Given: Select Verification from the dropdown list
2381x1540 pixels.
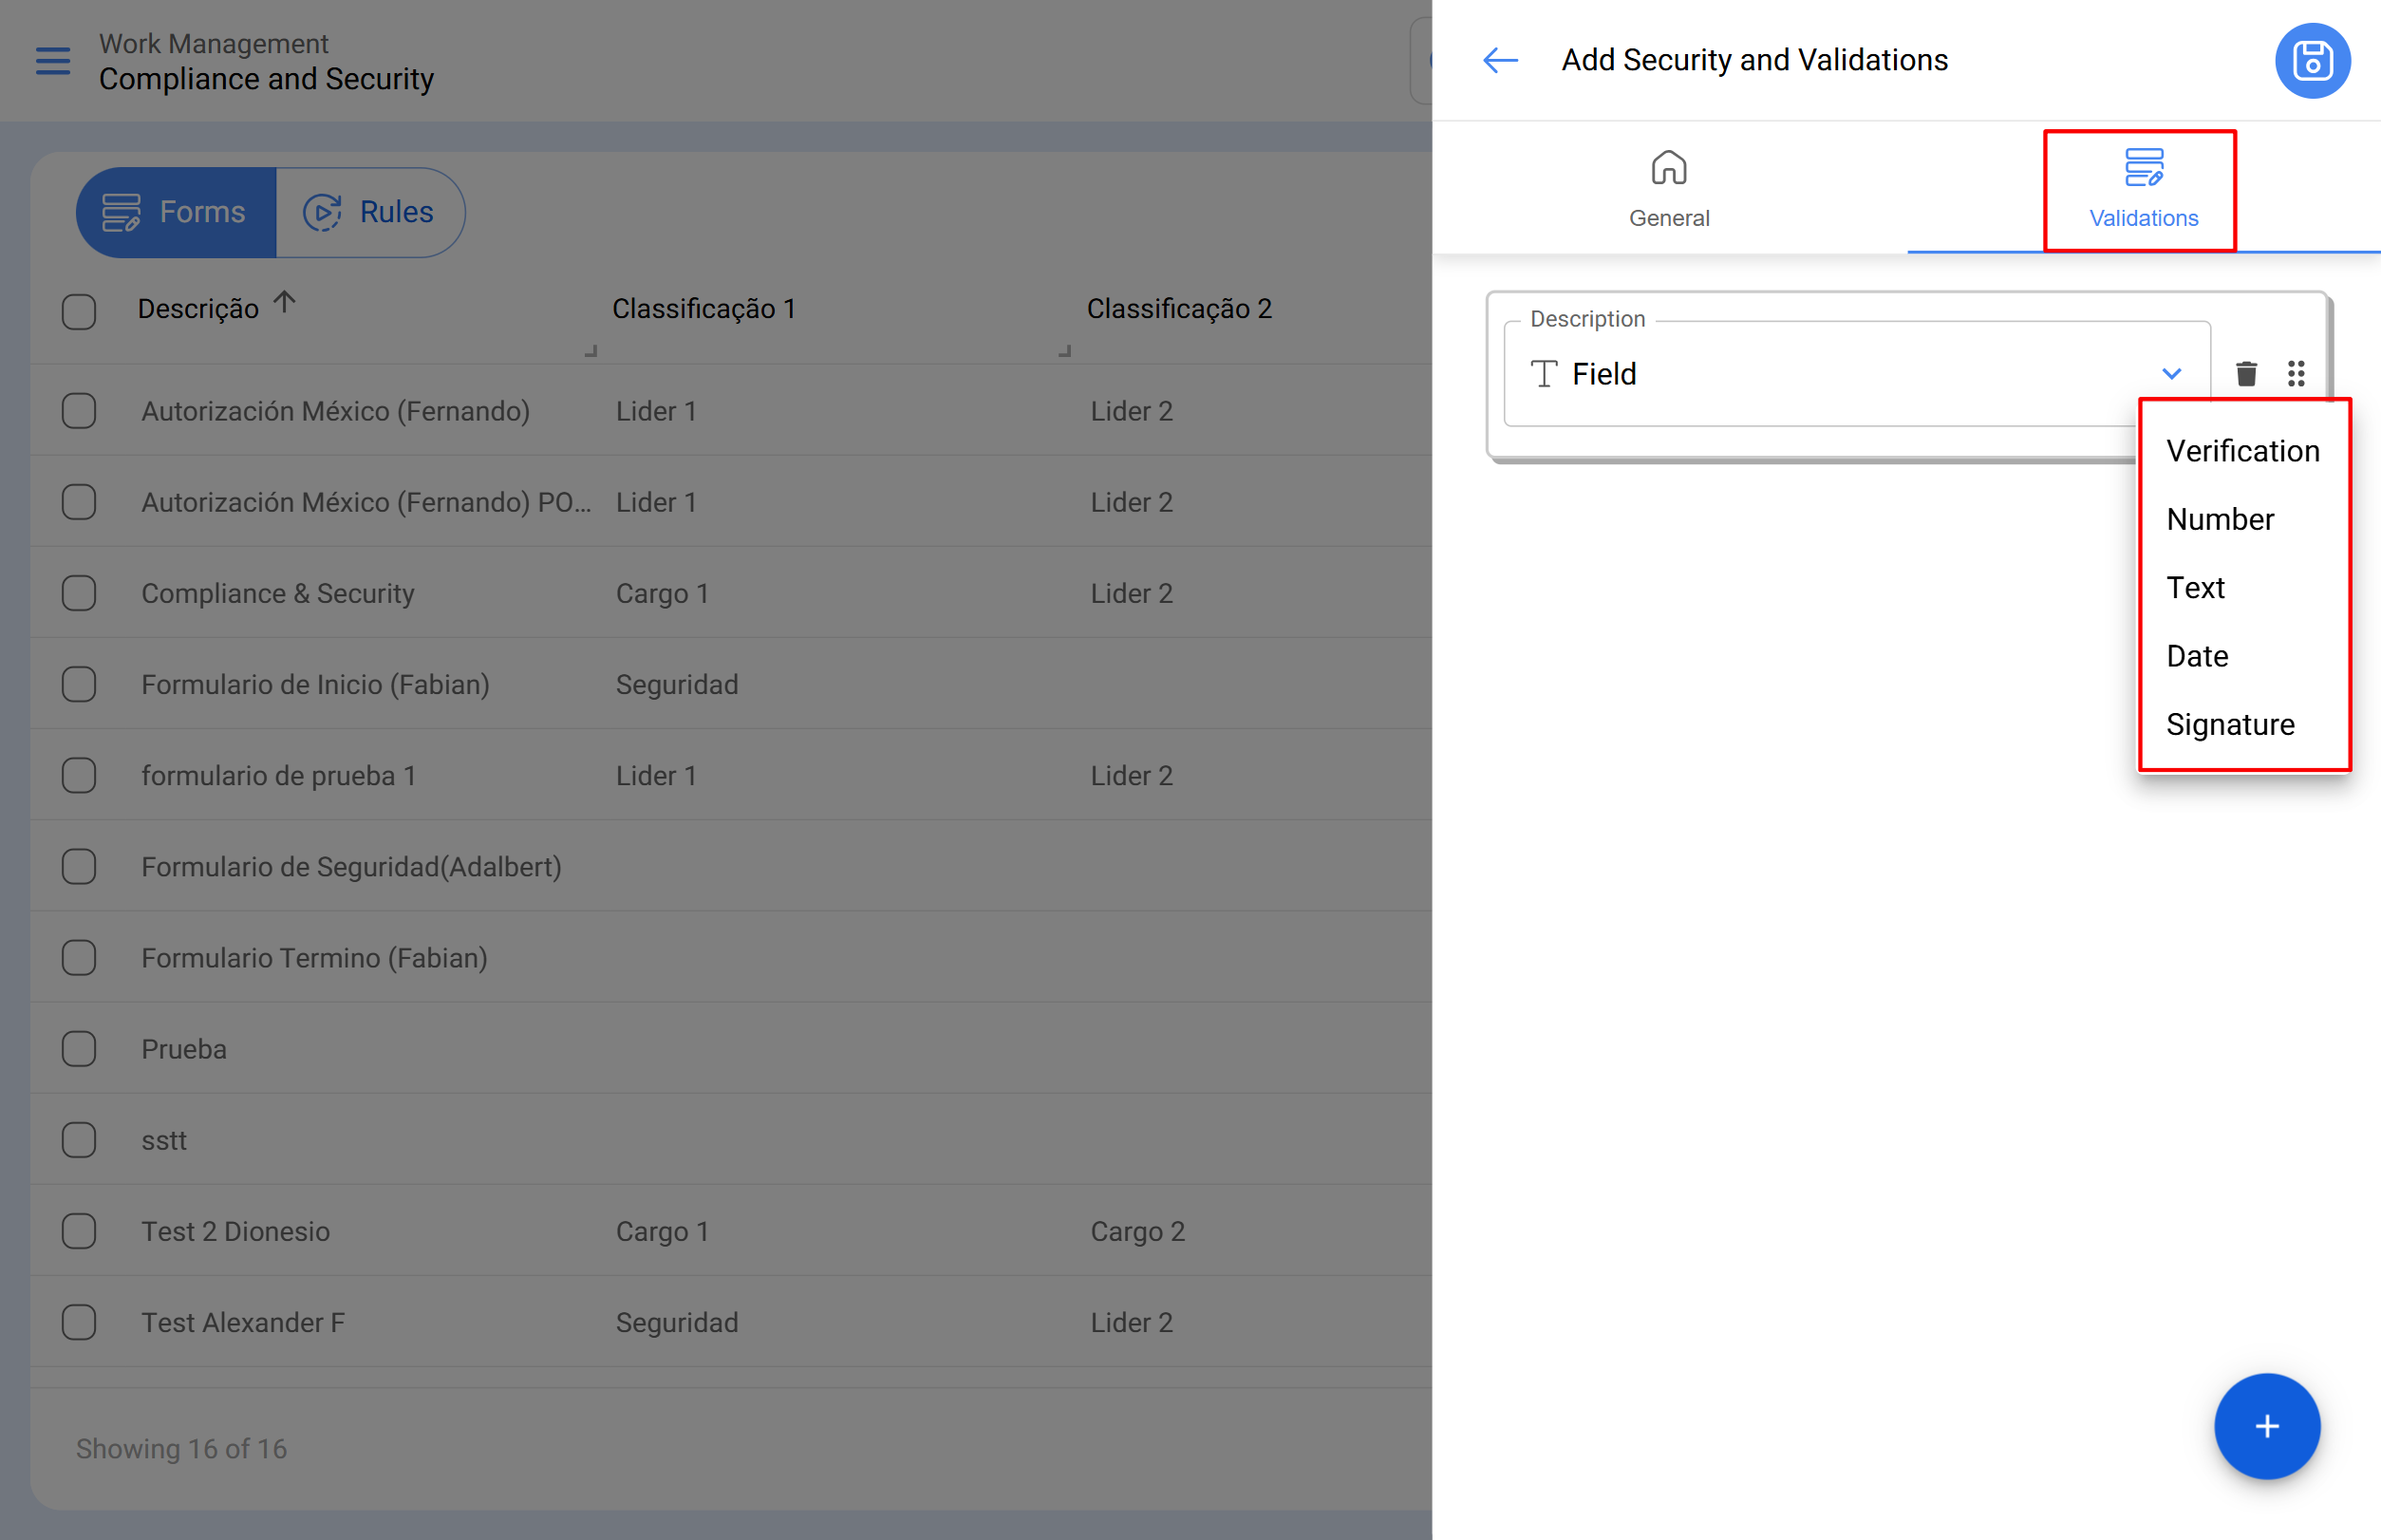Looking at the screenshot, I should coord(2242,451).
